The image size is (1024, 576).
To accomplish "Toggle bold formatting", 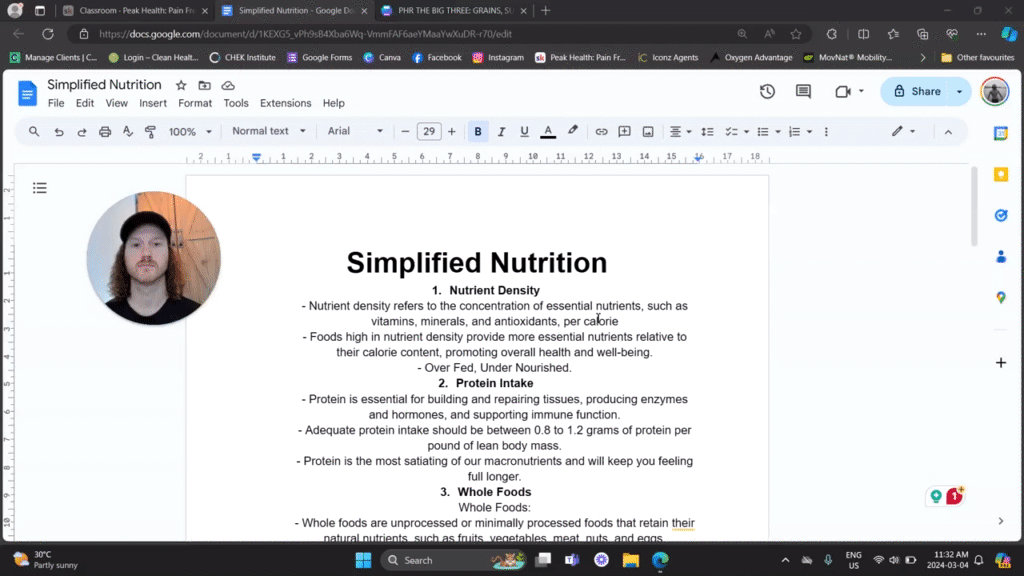I will 477,131.
